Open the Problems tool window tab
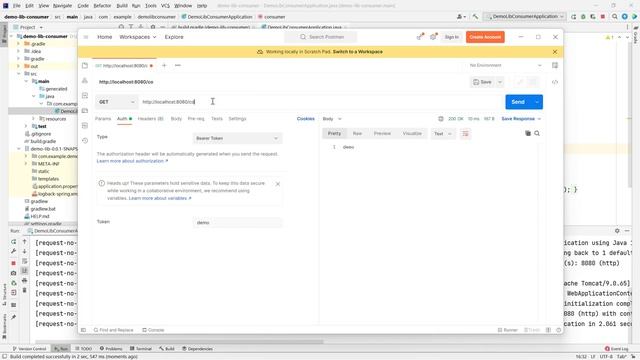Viewport: 640px width, 360px height. point(111,349)
